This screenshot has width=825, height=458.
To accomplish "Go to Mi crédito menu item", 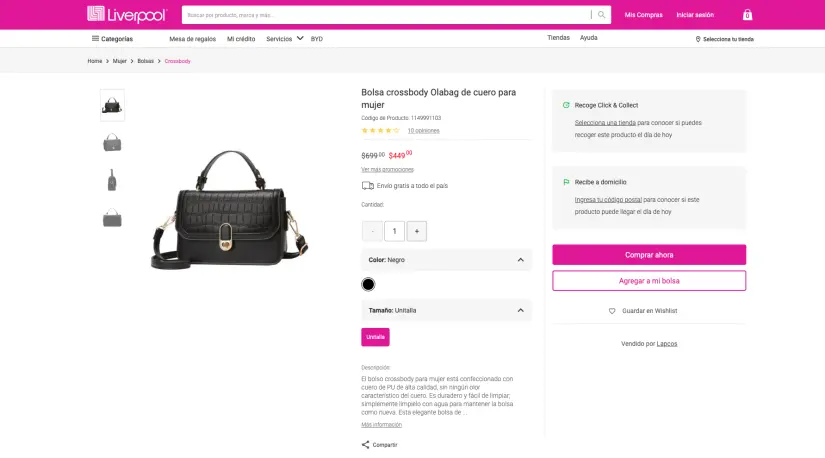I will [241, 39].
